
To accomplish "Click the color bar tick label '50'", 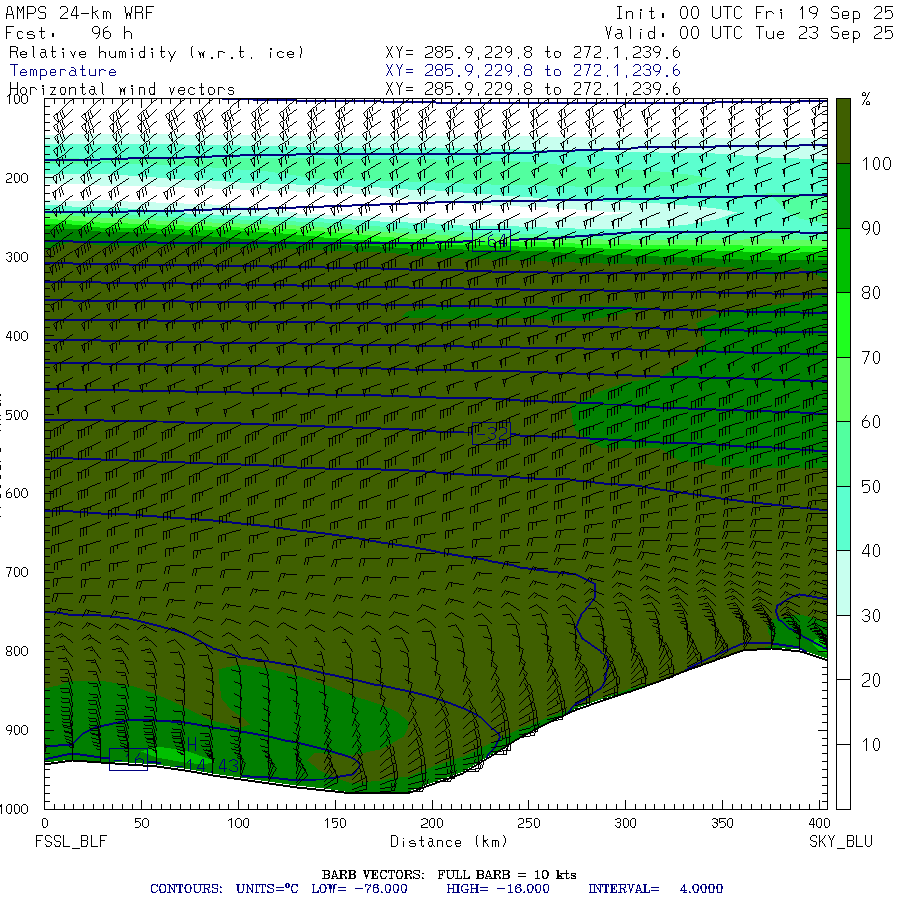I will point(871,487).
